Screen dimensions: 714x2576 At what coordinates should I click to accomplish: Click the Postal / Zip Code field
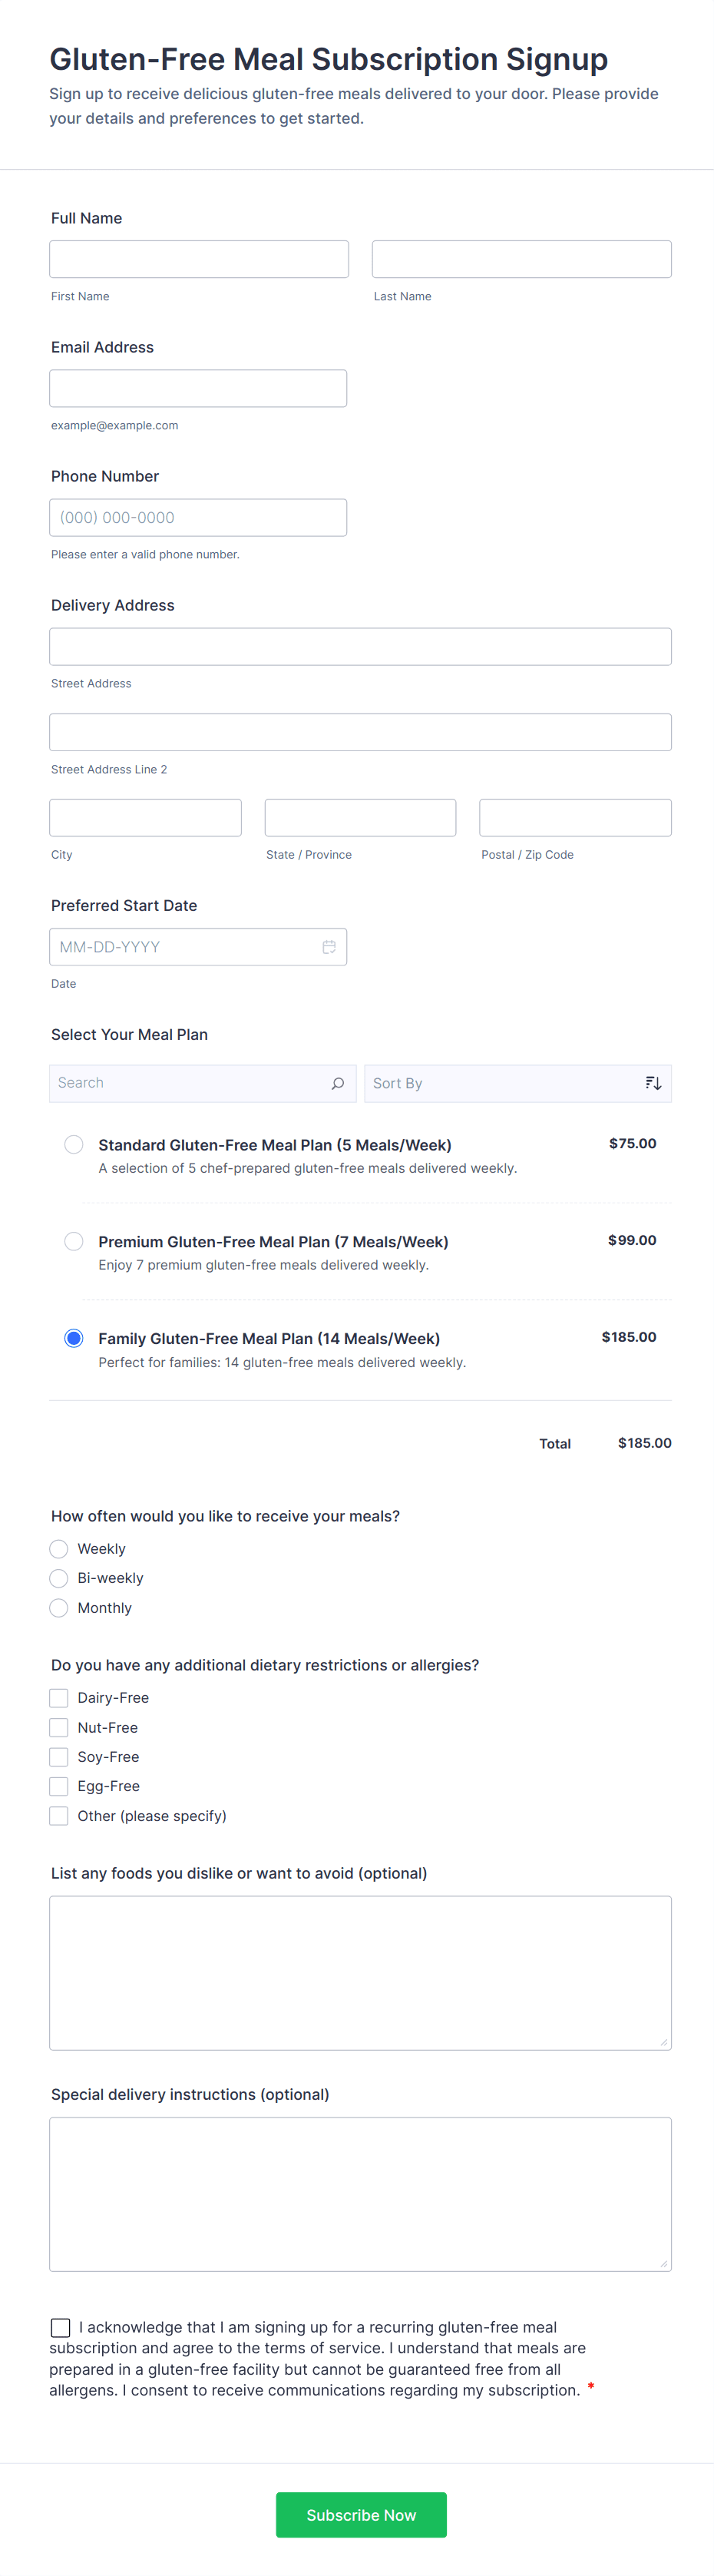(575, 818)
